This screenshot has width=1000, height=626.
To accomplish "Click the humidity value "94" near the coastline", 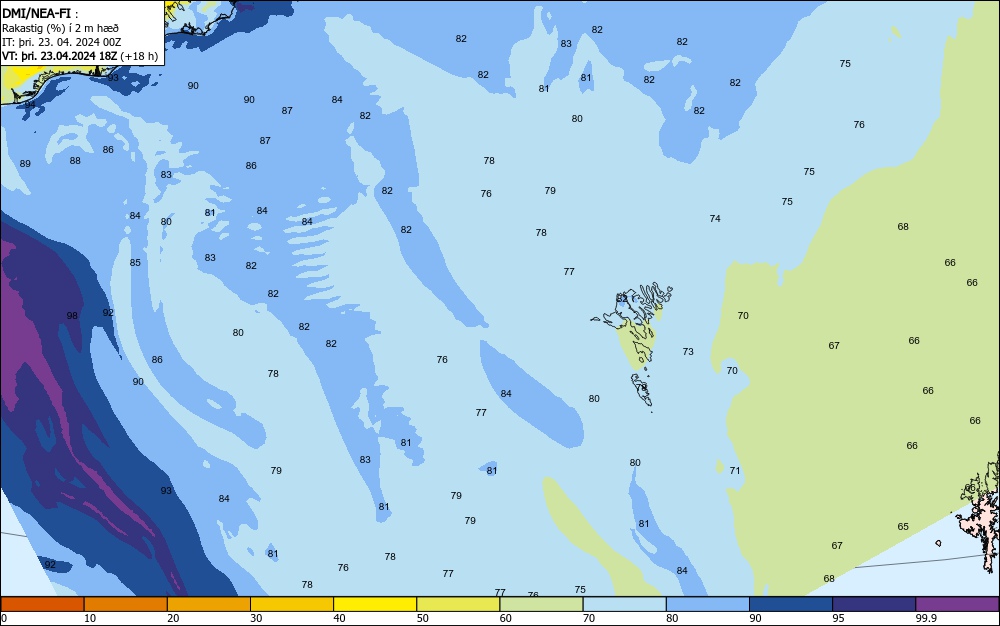I will [x=30, y=105].
